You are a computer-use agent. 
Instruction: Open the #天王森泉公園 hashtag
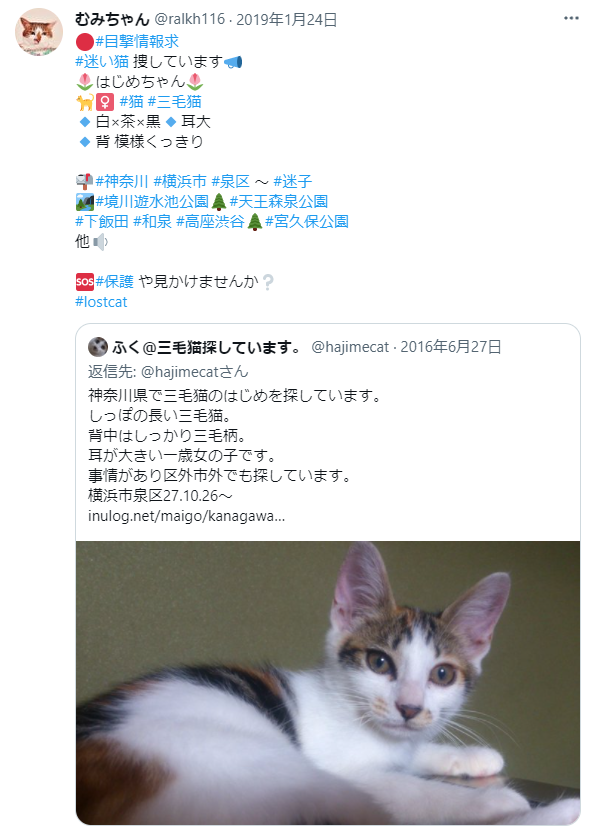pos(279,202)
